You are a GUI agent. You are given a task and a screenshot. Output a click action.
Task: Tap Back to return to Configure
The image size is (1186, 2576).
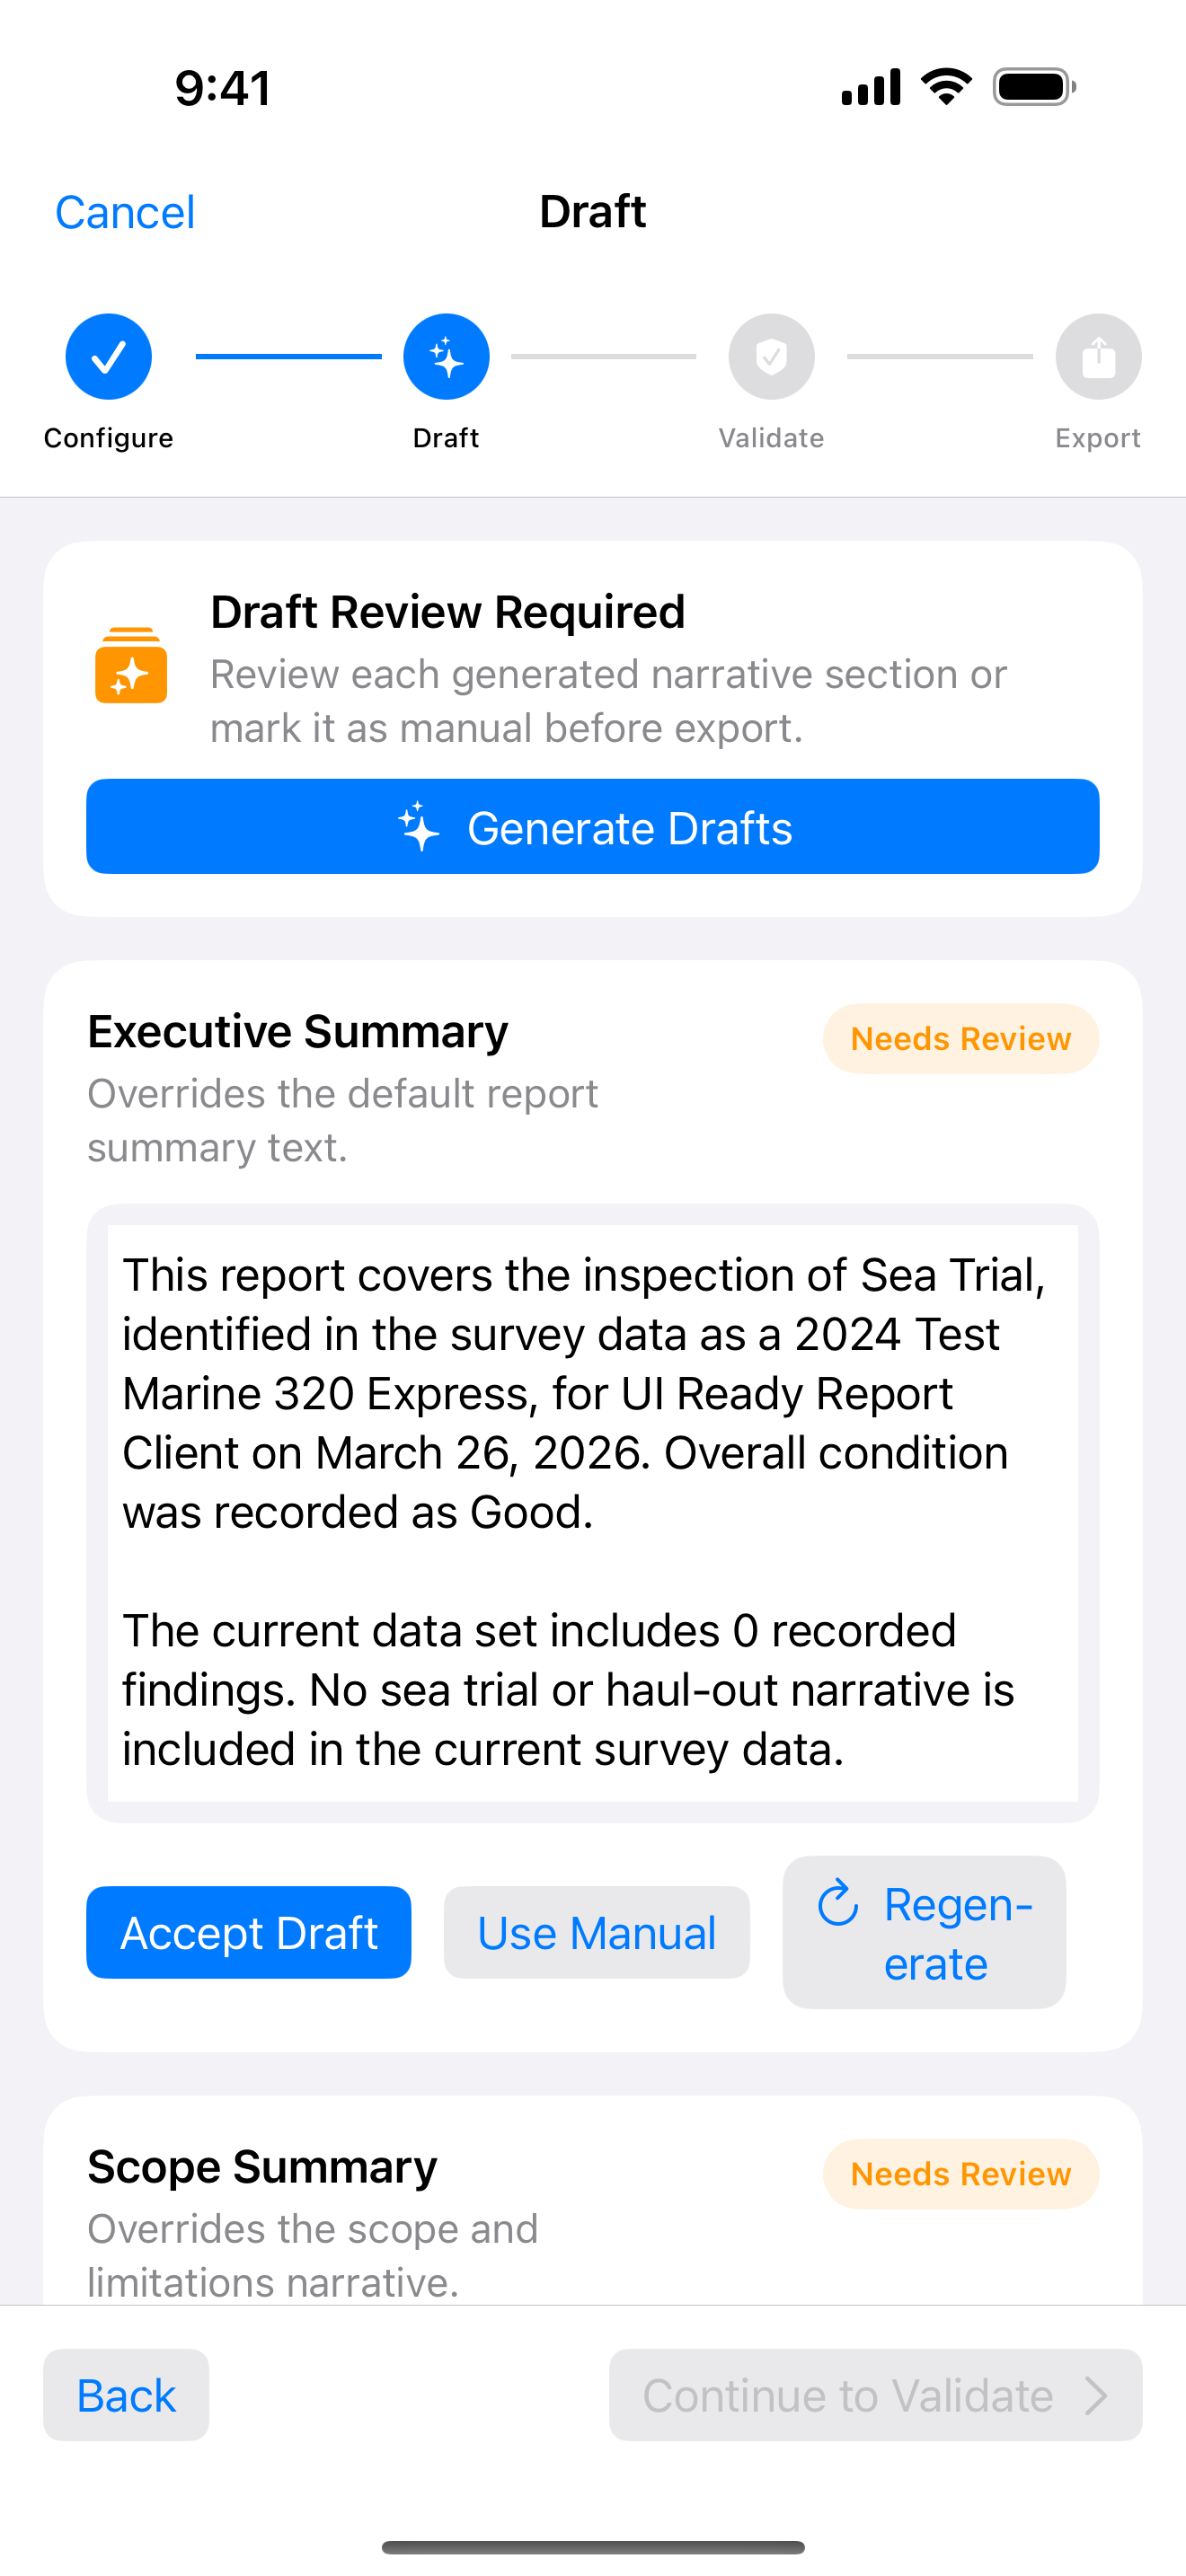click(x=126, y=2396)
